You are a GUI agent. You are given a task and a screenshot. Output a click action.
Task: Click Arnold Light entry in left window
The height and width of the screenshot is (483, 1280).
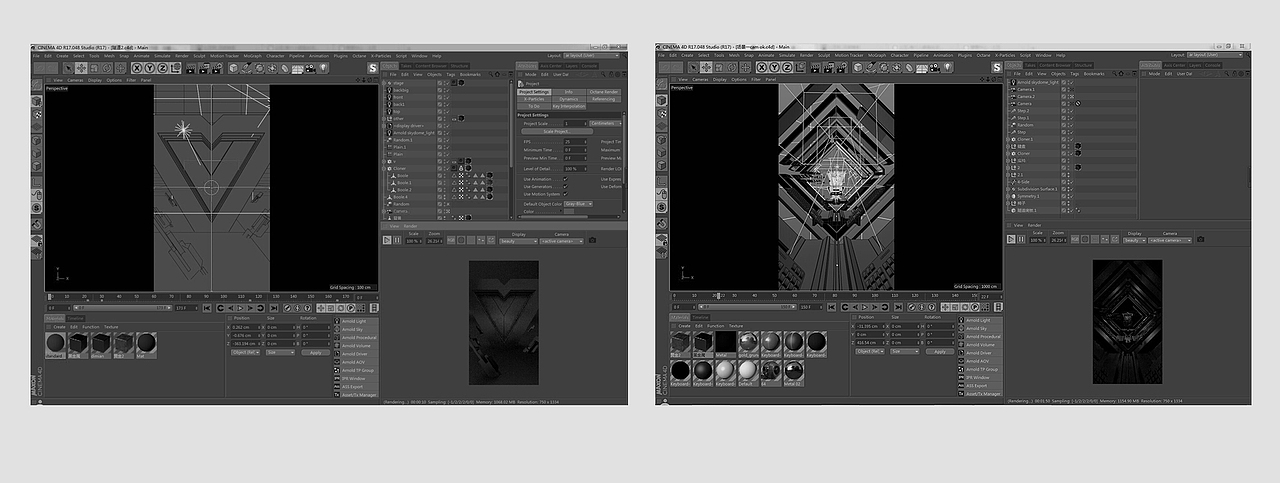tap(355, 321)
